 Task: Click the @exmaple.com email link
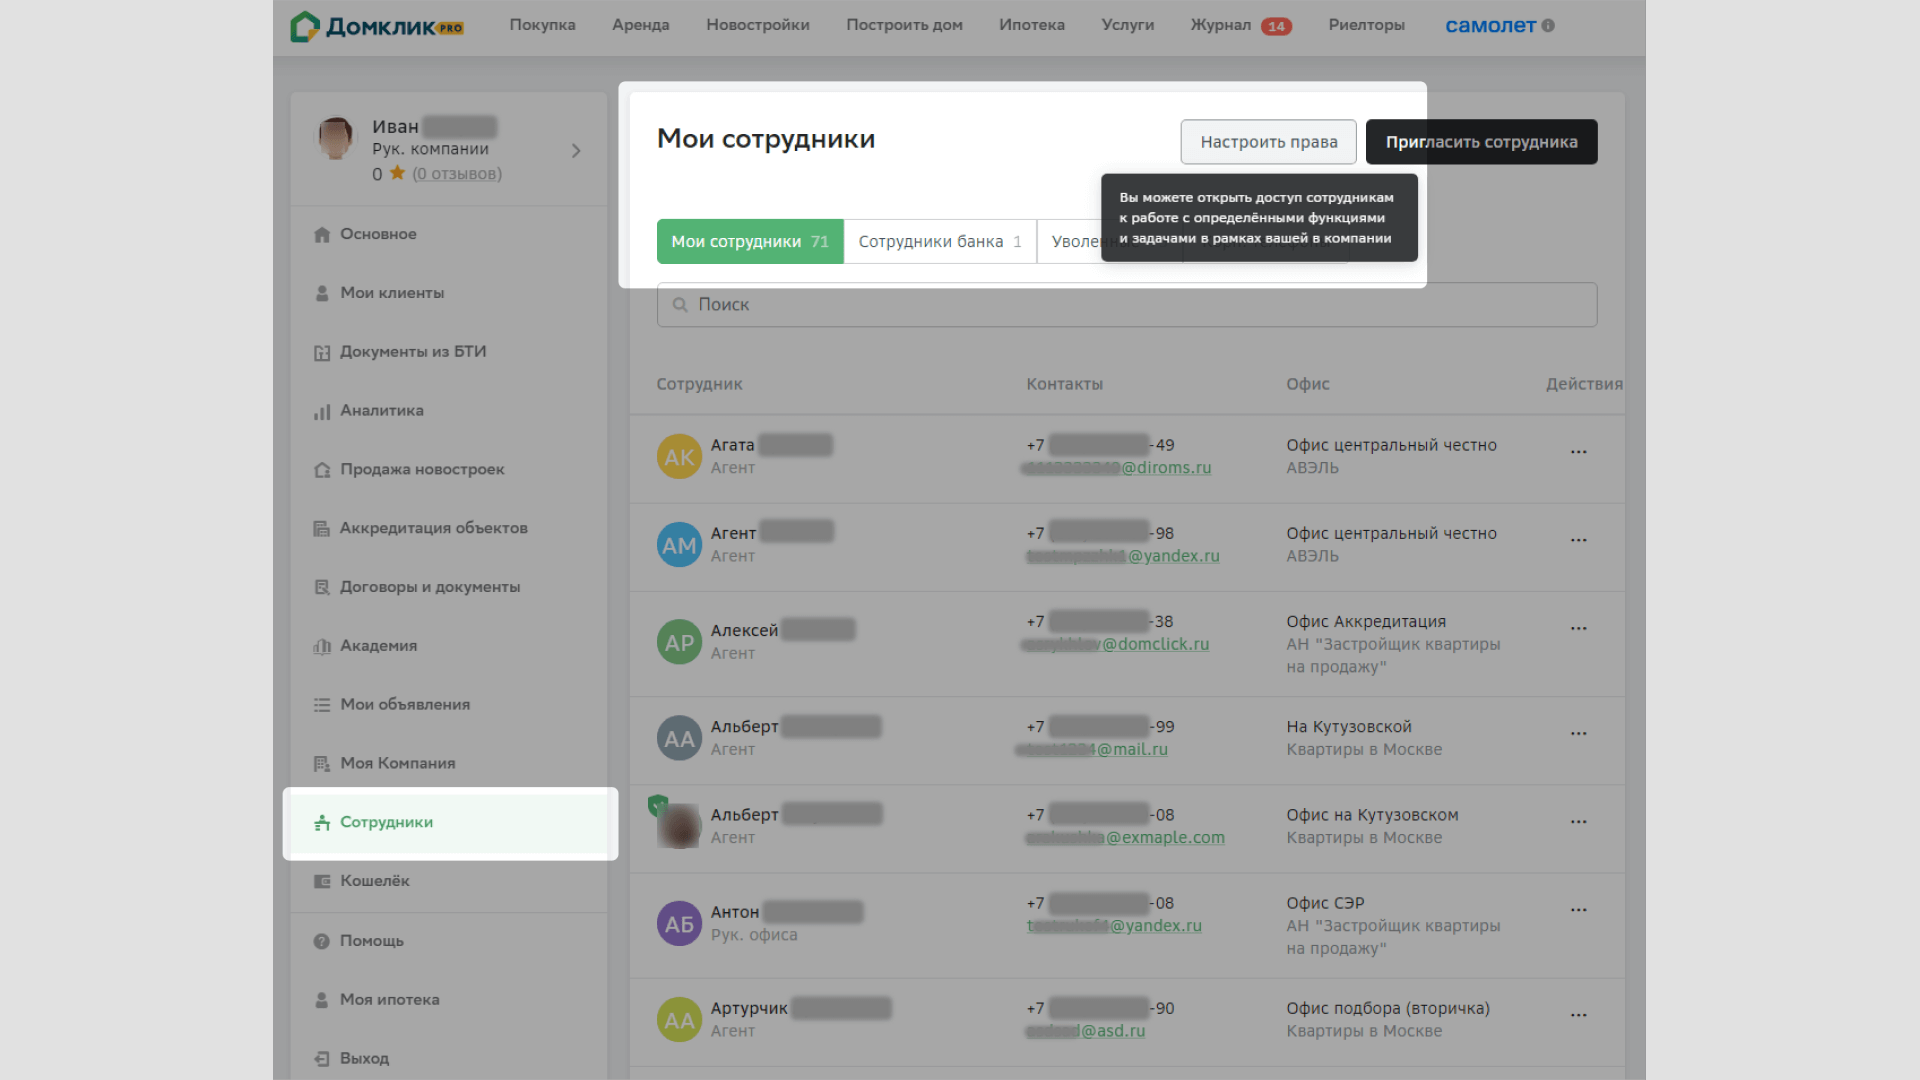(x=1125, y=838)
